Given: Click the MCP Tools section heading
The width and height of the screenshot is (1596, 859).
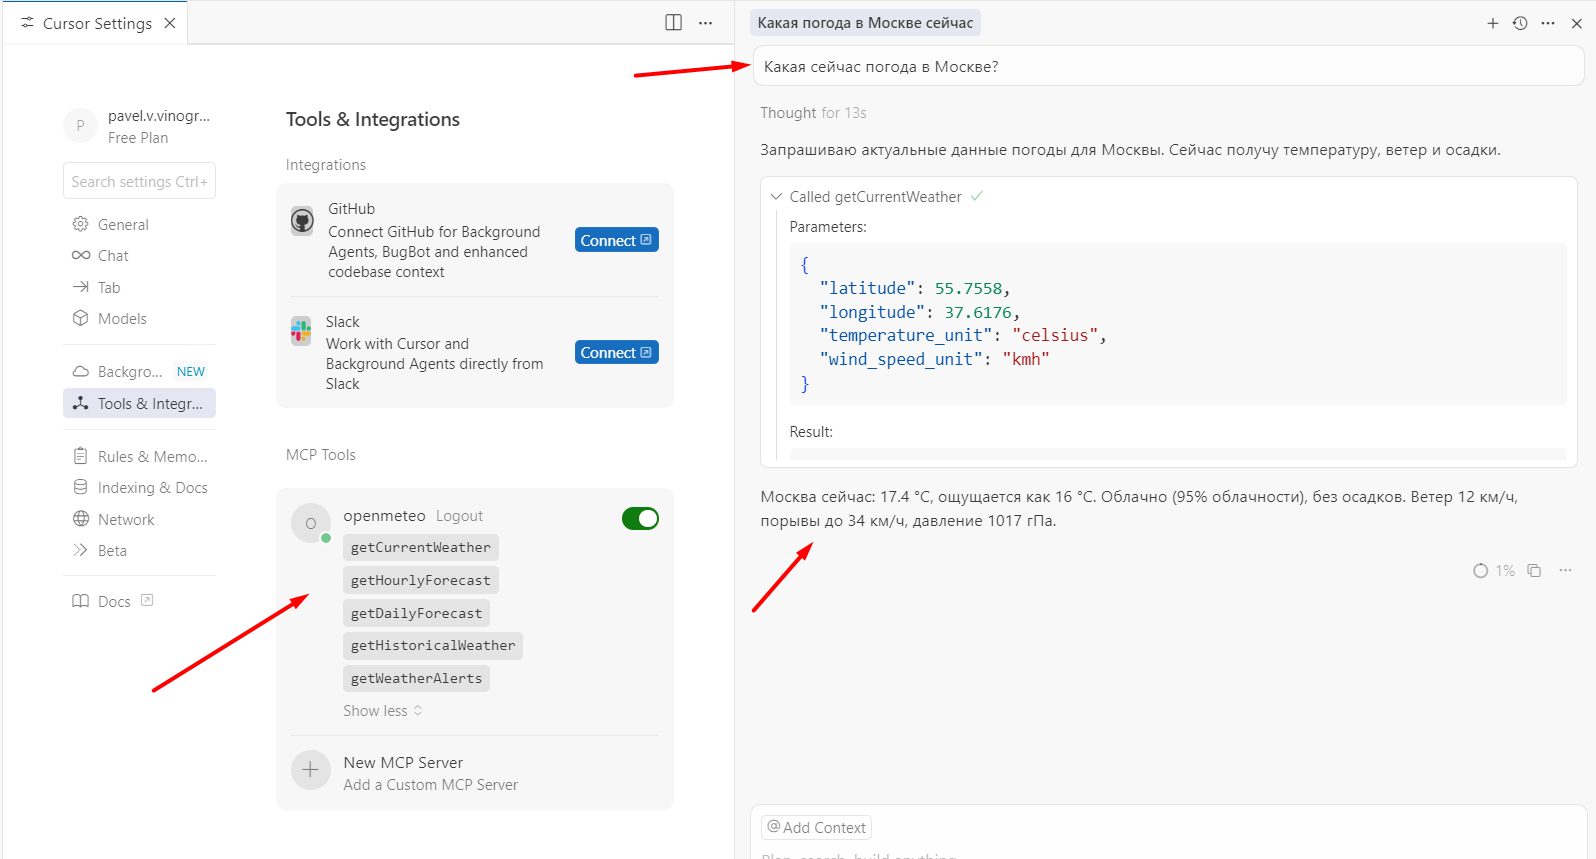Looking at the screenshot, I should [321, 455].
